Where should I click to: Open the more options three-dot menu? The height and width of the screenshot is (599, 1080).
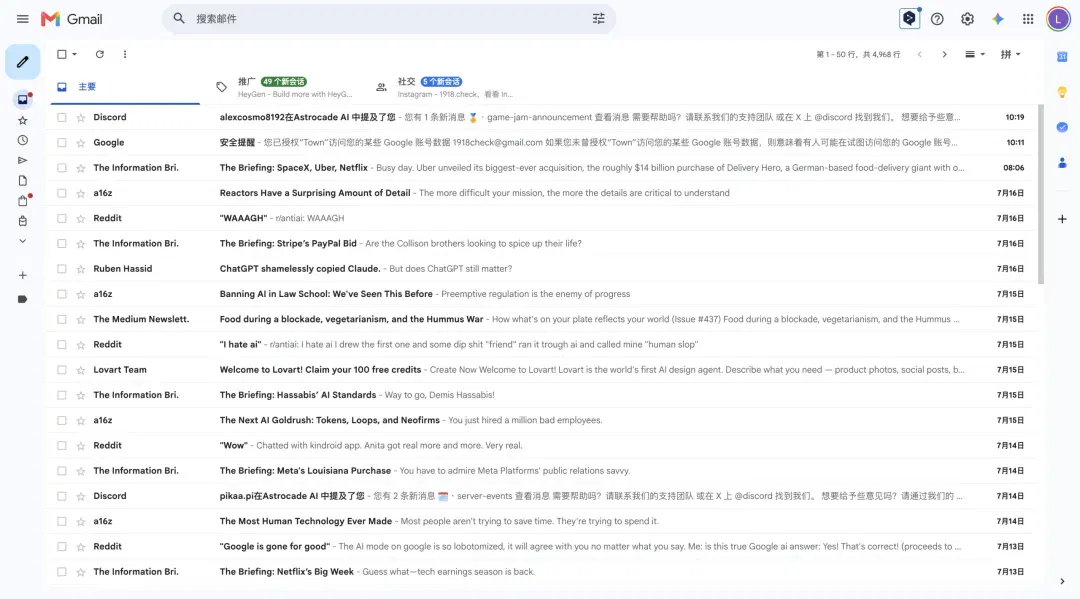(125, 54)
